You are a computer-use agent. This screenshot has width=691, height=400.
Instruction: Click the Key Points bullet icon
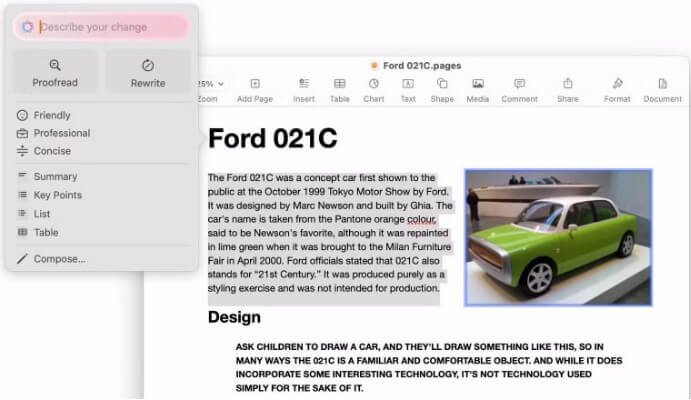(x=22, y=194)
